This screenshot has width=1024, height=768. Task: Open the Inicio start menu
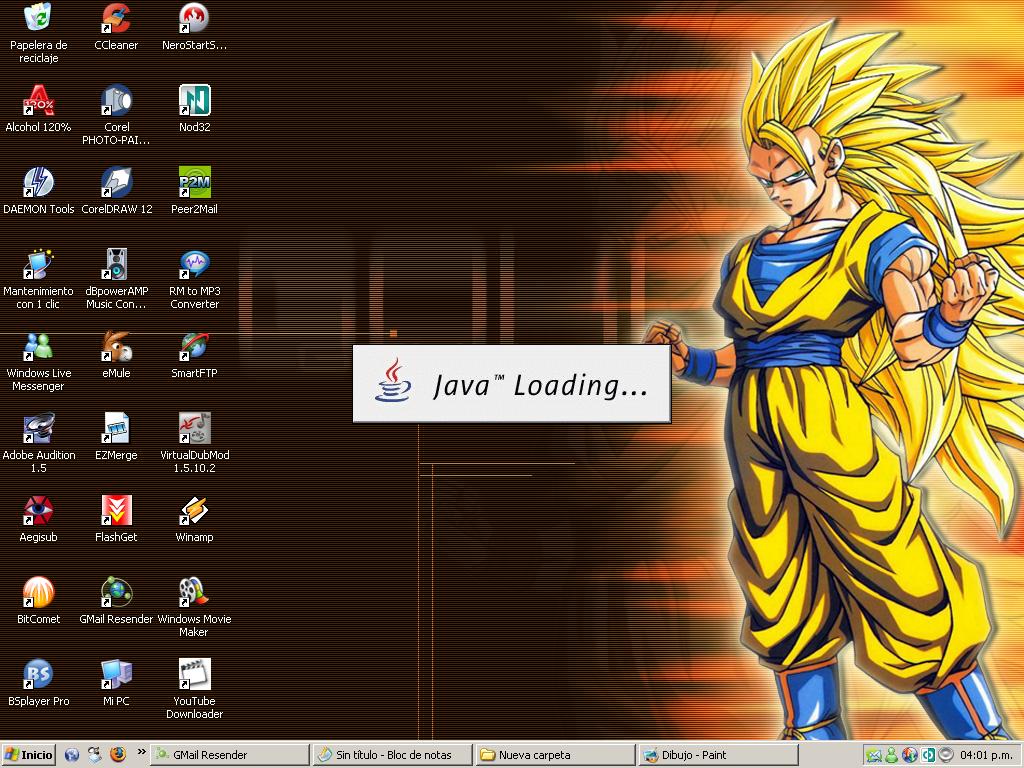click(29, 755)
